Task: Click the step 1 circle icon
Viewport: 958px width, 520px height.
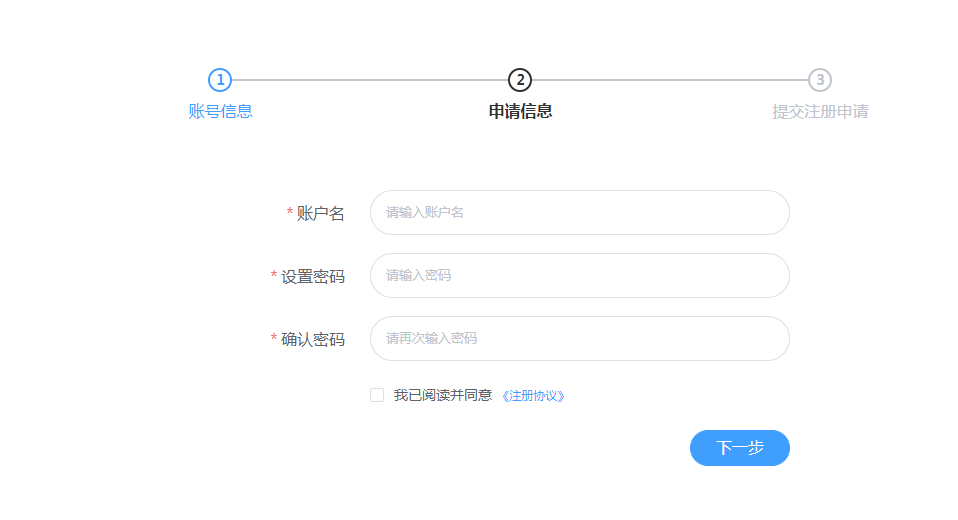Action: 220,80
